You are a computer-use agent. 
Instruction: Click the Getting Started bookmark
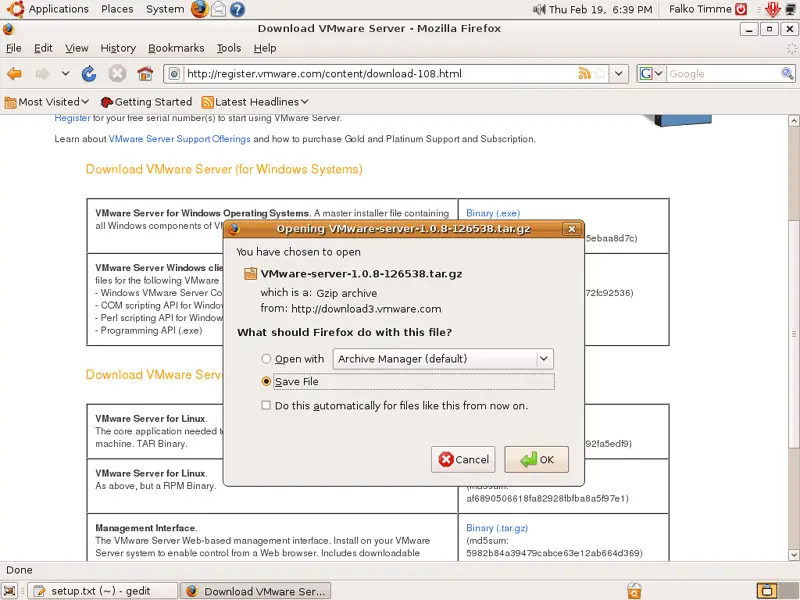click(146, 102)
